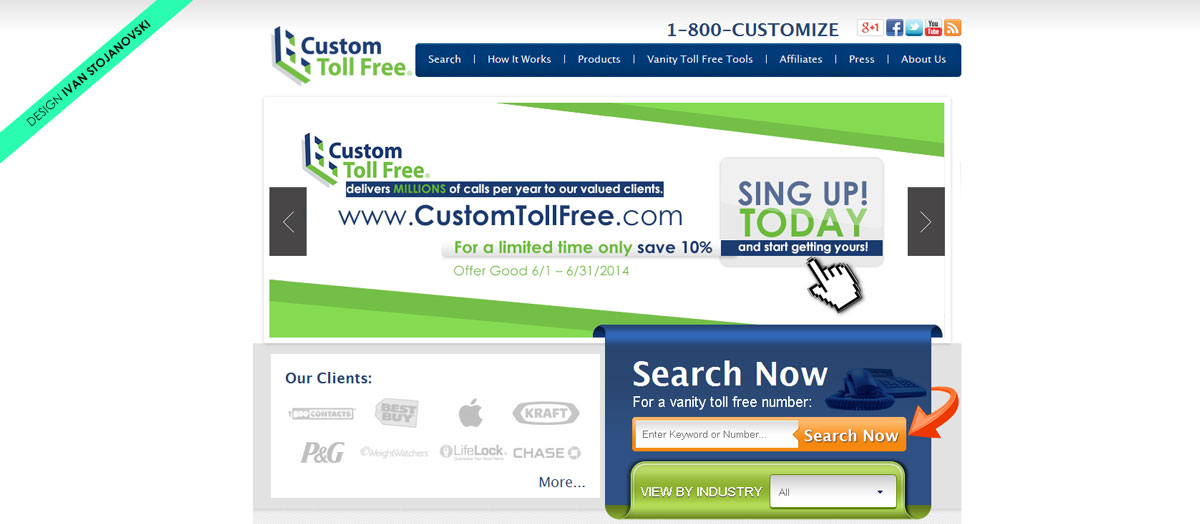Open the Vanity Toll Free Tools menu
The height and width of the screenshot is (524, 1200).
coord(700,59)
